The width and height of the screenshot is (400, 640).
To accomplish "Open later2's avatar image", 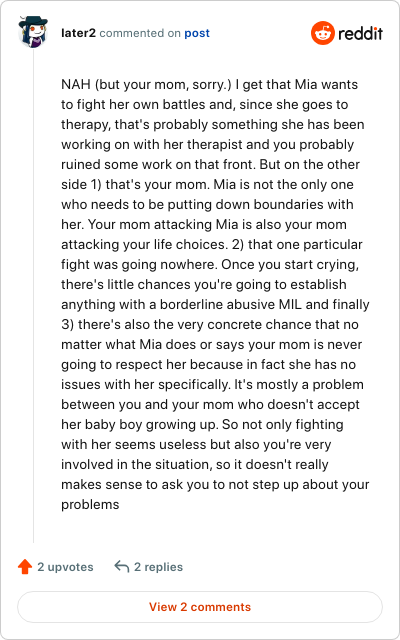I will (33, 32).
